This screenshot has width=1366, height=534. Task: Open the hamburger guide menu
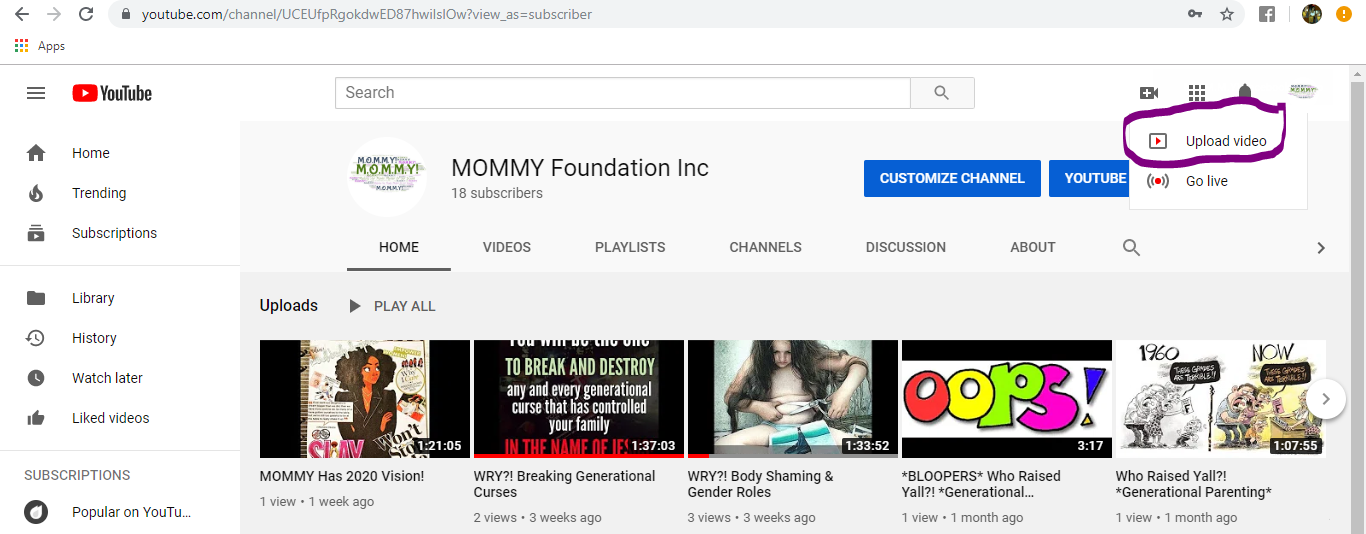(x=36, y=93)
